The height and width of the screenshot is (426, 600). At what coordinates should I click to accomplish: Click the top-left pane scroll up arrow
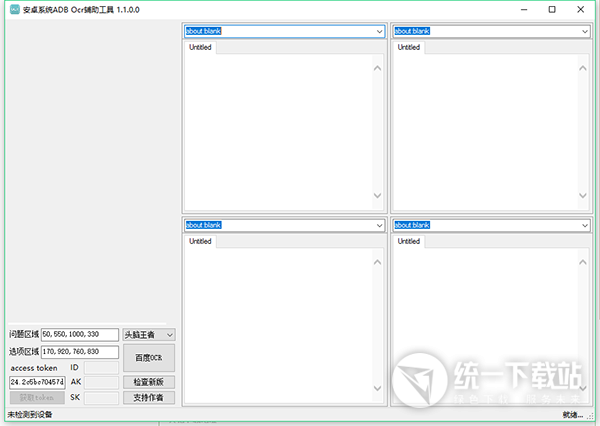377,68
